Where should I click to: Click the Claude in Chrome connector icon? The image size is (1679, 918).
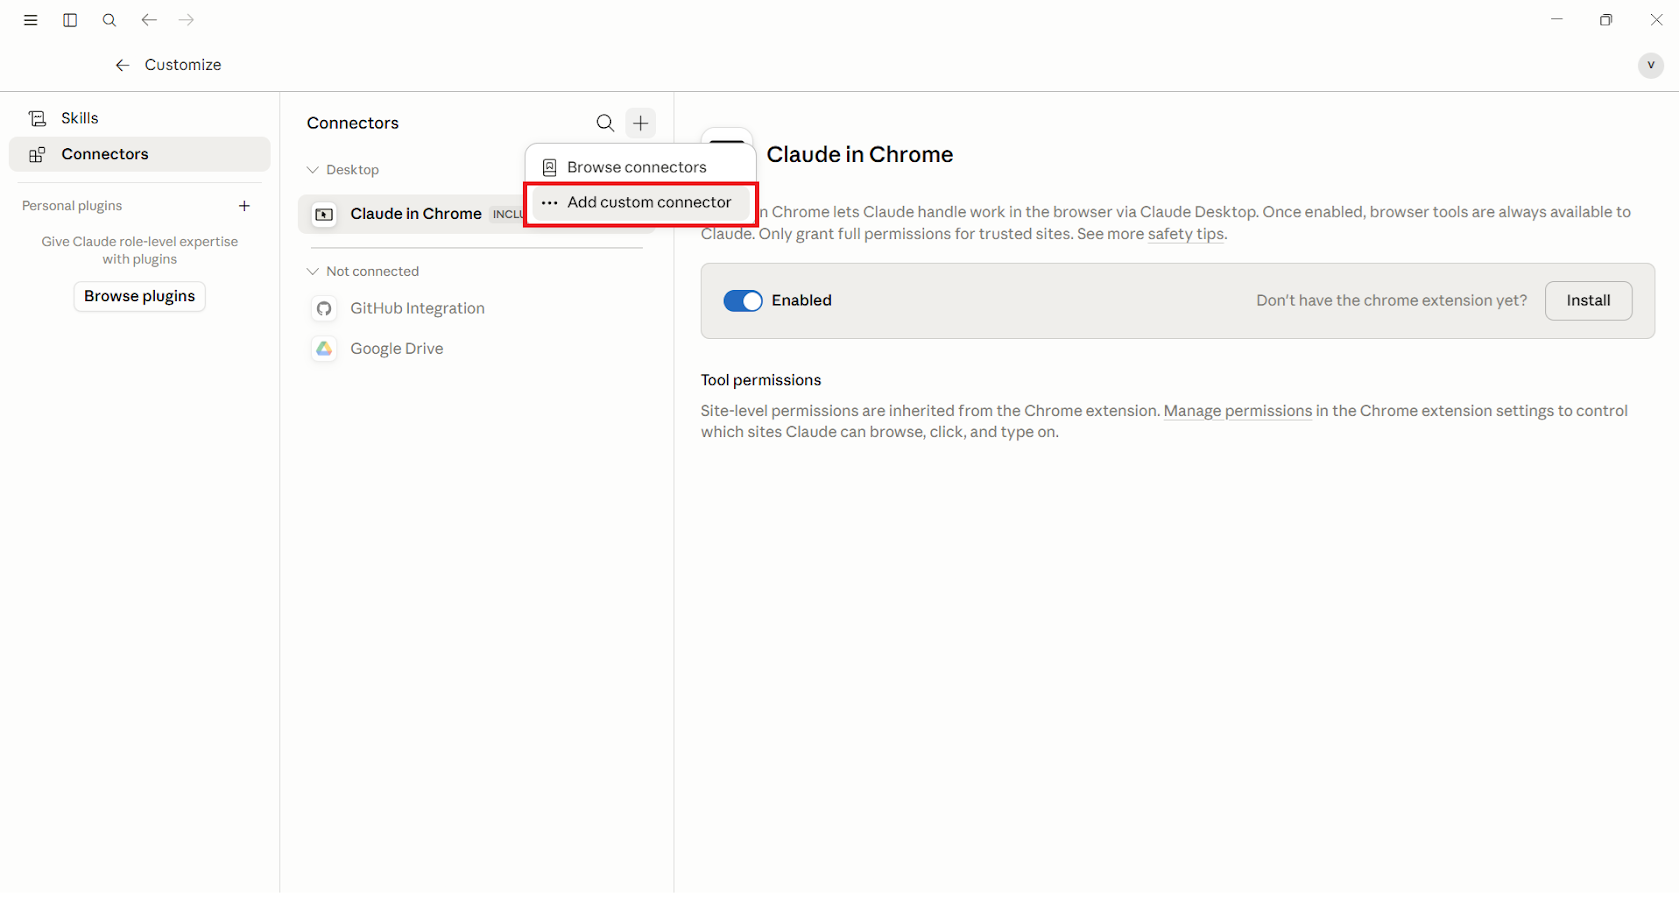324,214
